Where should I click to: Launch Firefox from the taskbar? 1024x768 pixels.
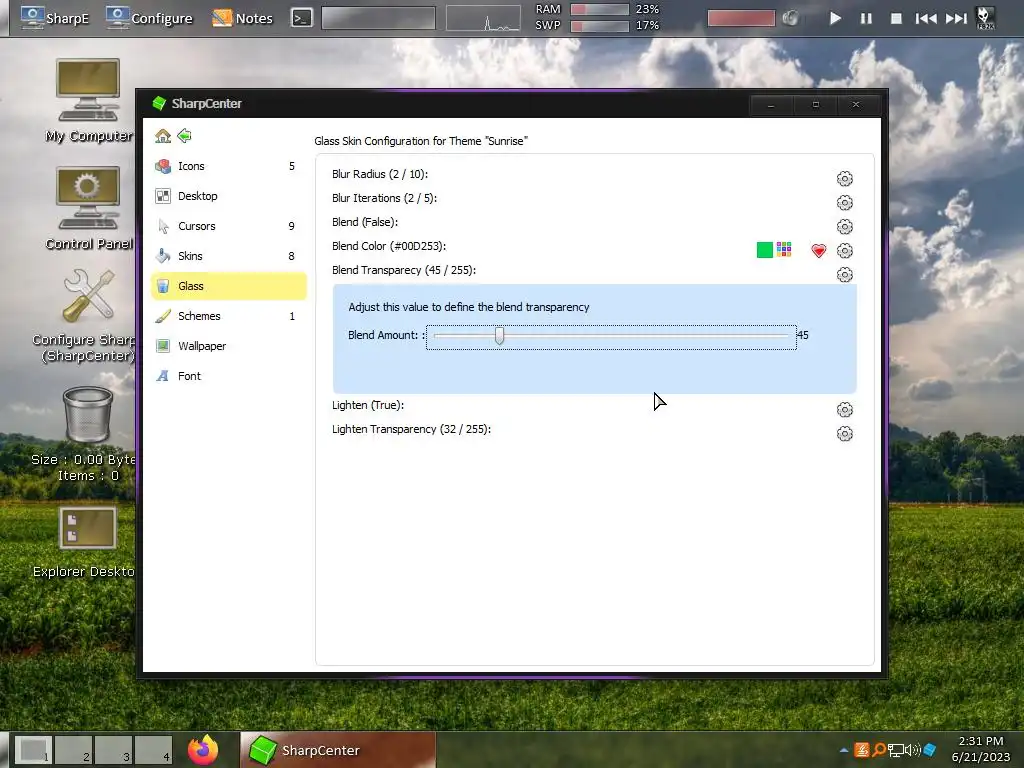(x=203, y=750)
